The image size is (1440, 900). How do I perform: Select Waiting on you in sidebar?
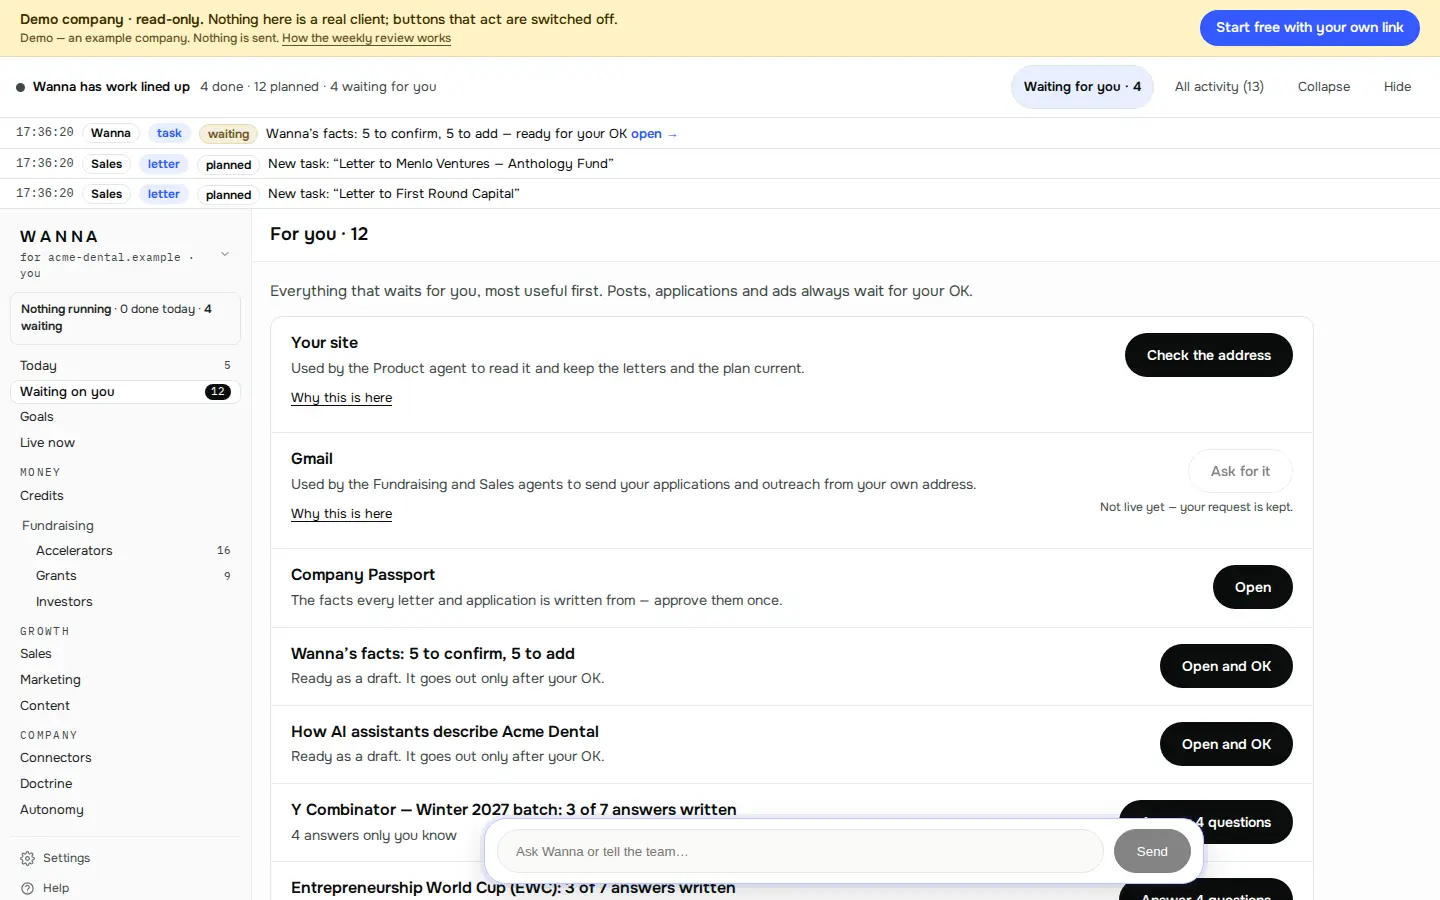(125, 392)
